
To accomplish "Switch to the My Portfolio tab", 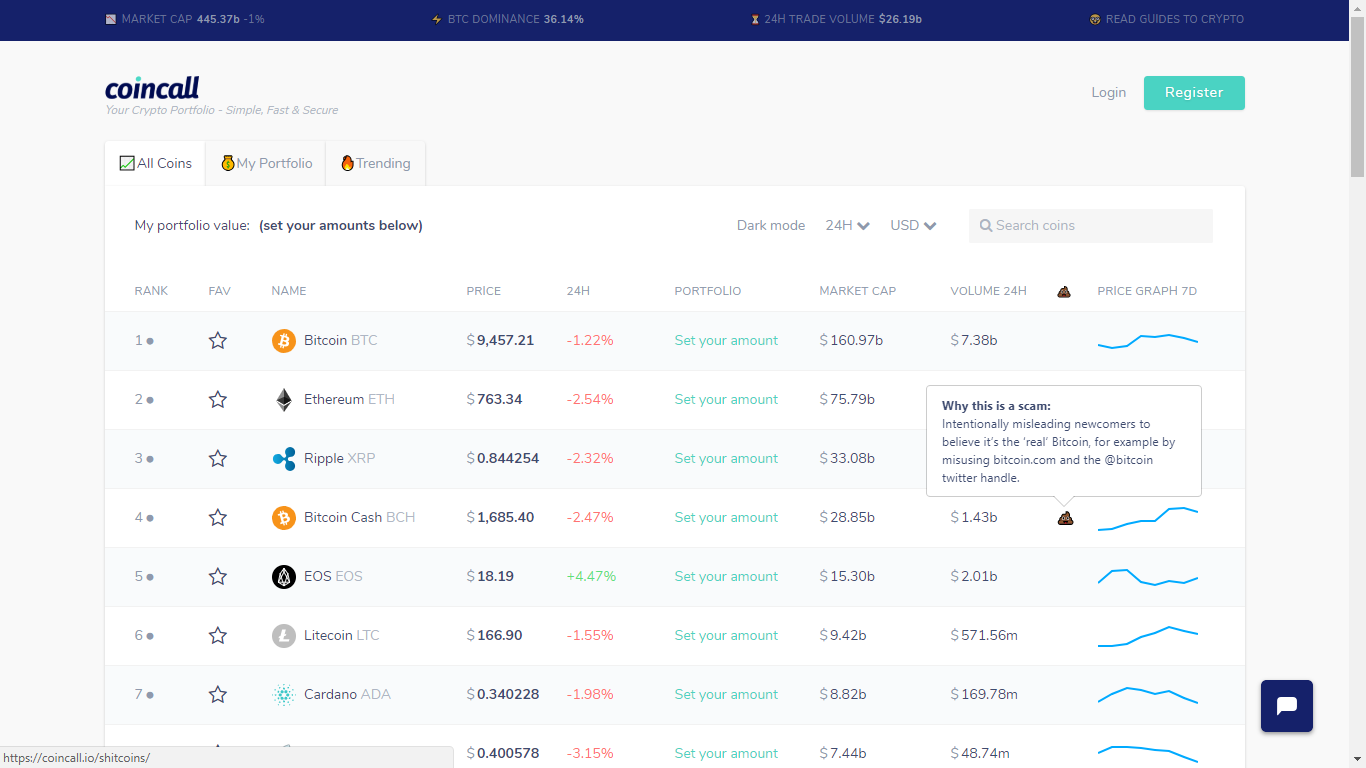I will click(266, 164).
